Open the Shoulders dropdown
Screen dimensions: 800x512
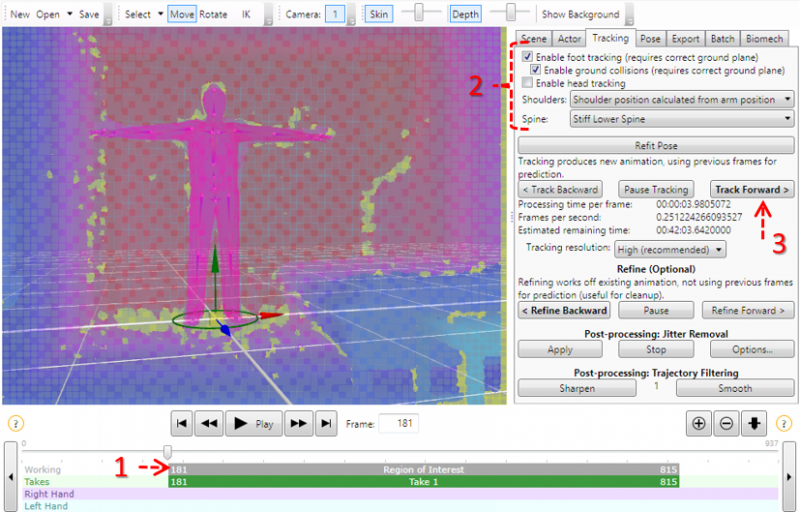682,99
